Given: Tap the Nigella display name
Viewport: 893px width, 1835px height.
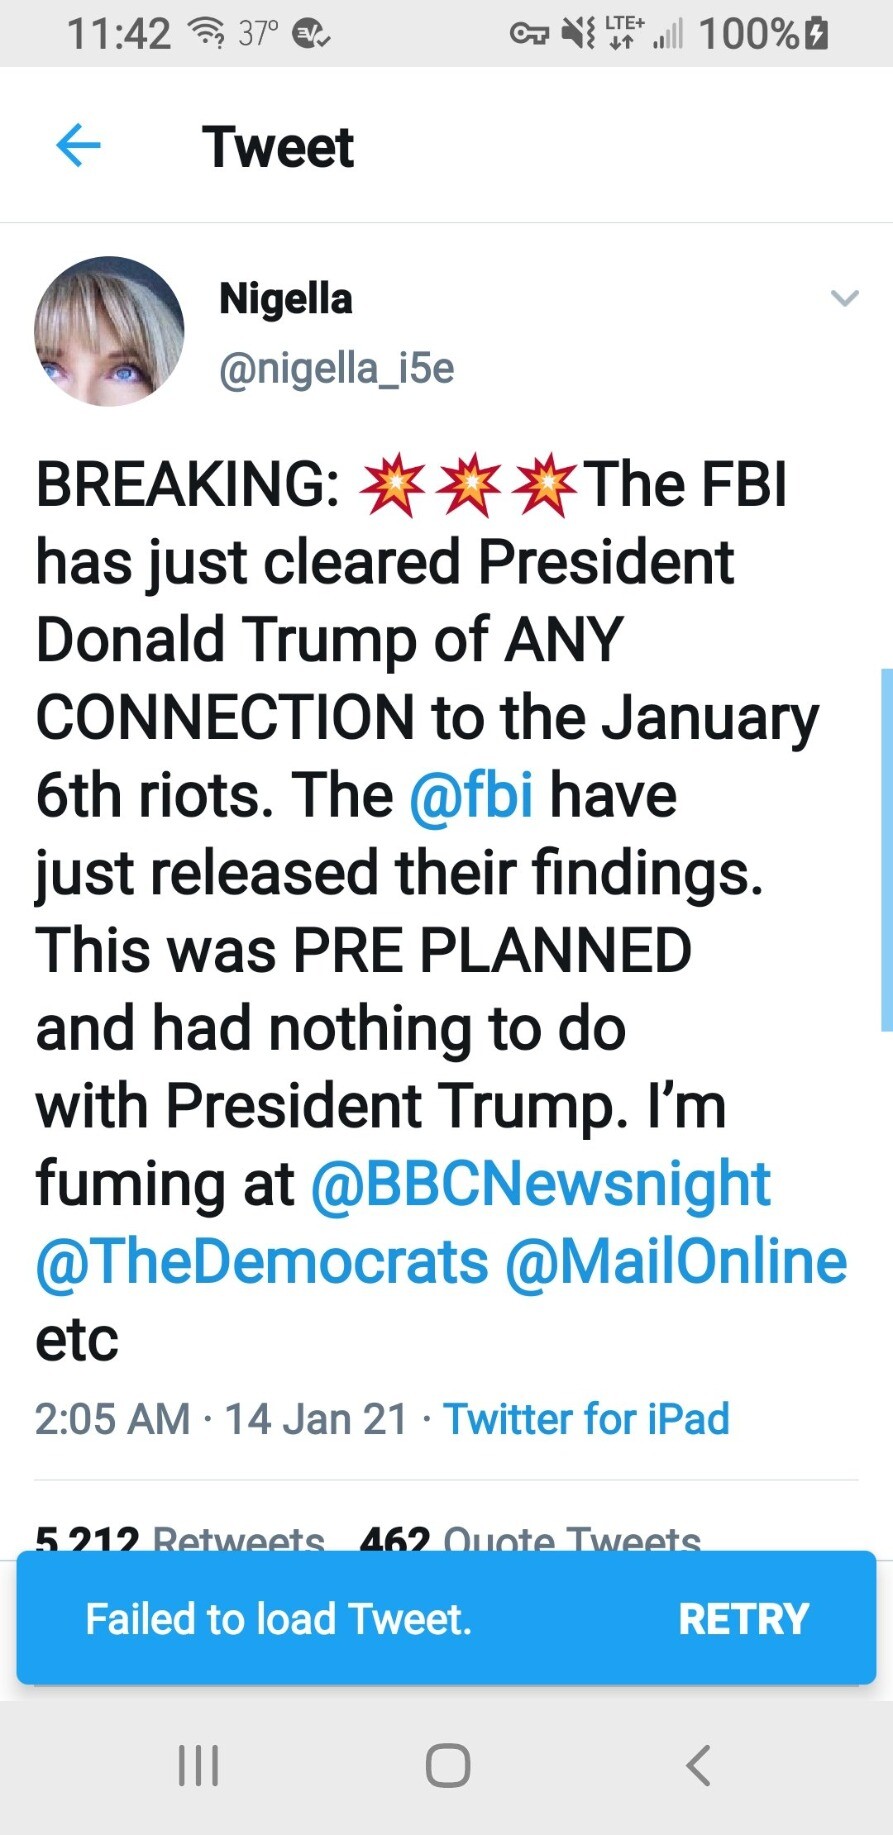Looking at the screenshot, I should [286, 299].
